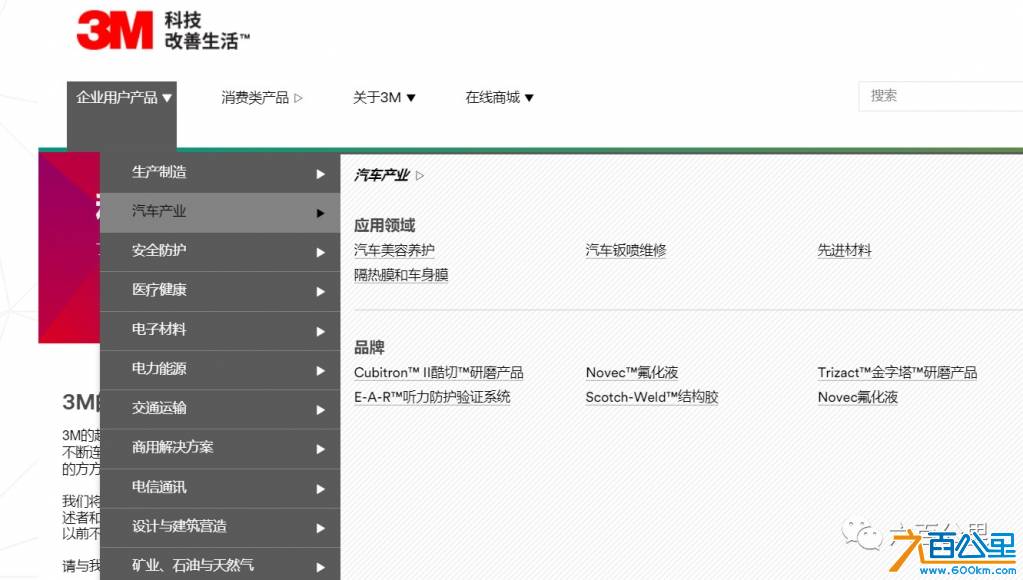
Task: Open Novec™氟化液 brand link
Action: pos(632,373)
